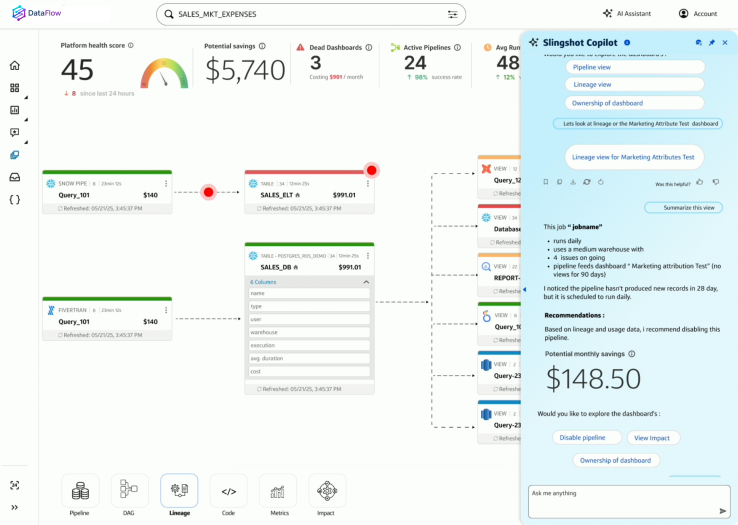Open the chart reports icon in sidebar
This screenshot has width=738, height=525.
click(15, 110)
